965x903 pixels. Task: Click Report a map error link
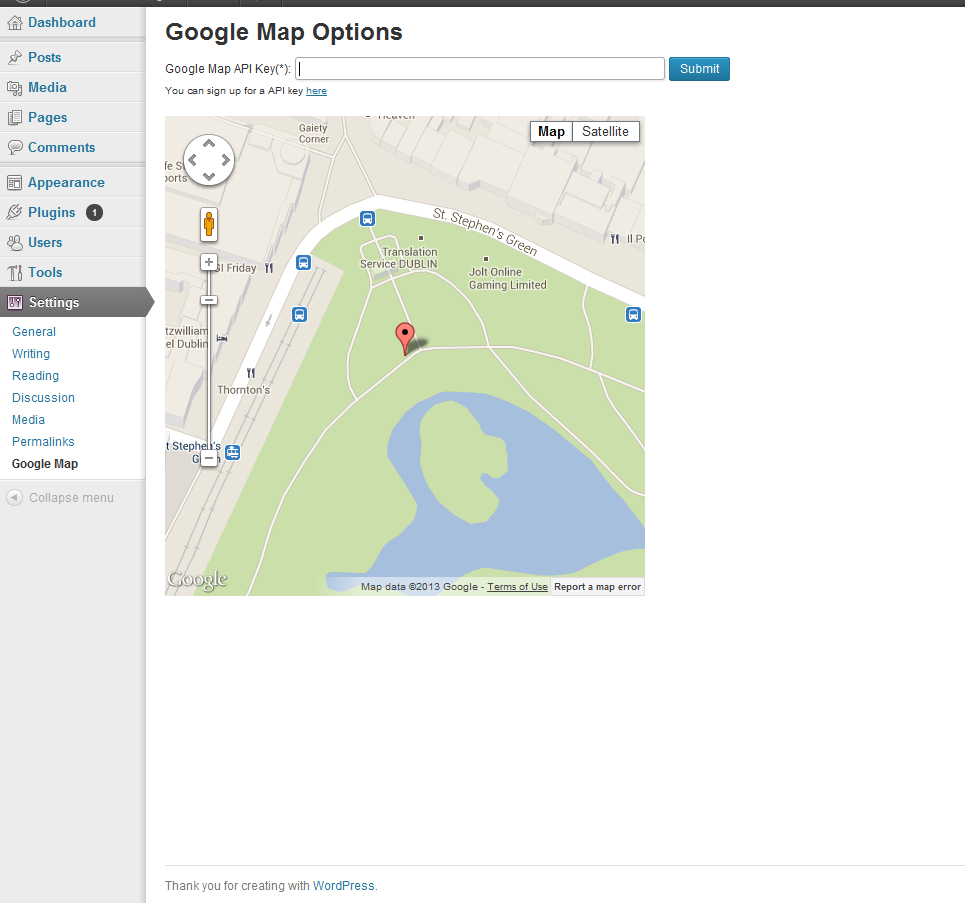click(598, 587)
